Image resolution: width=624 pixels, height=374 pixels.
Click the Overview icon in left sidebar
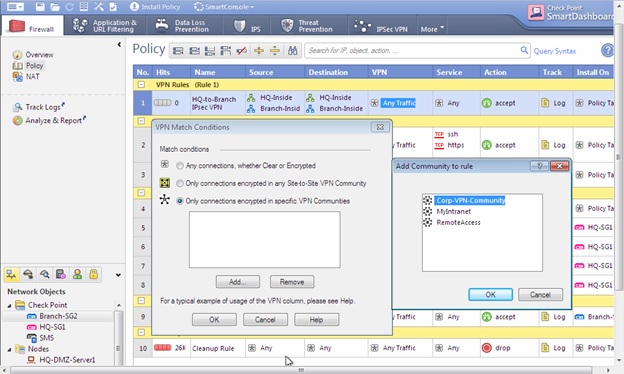(17, 55)
